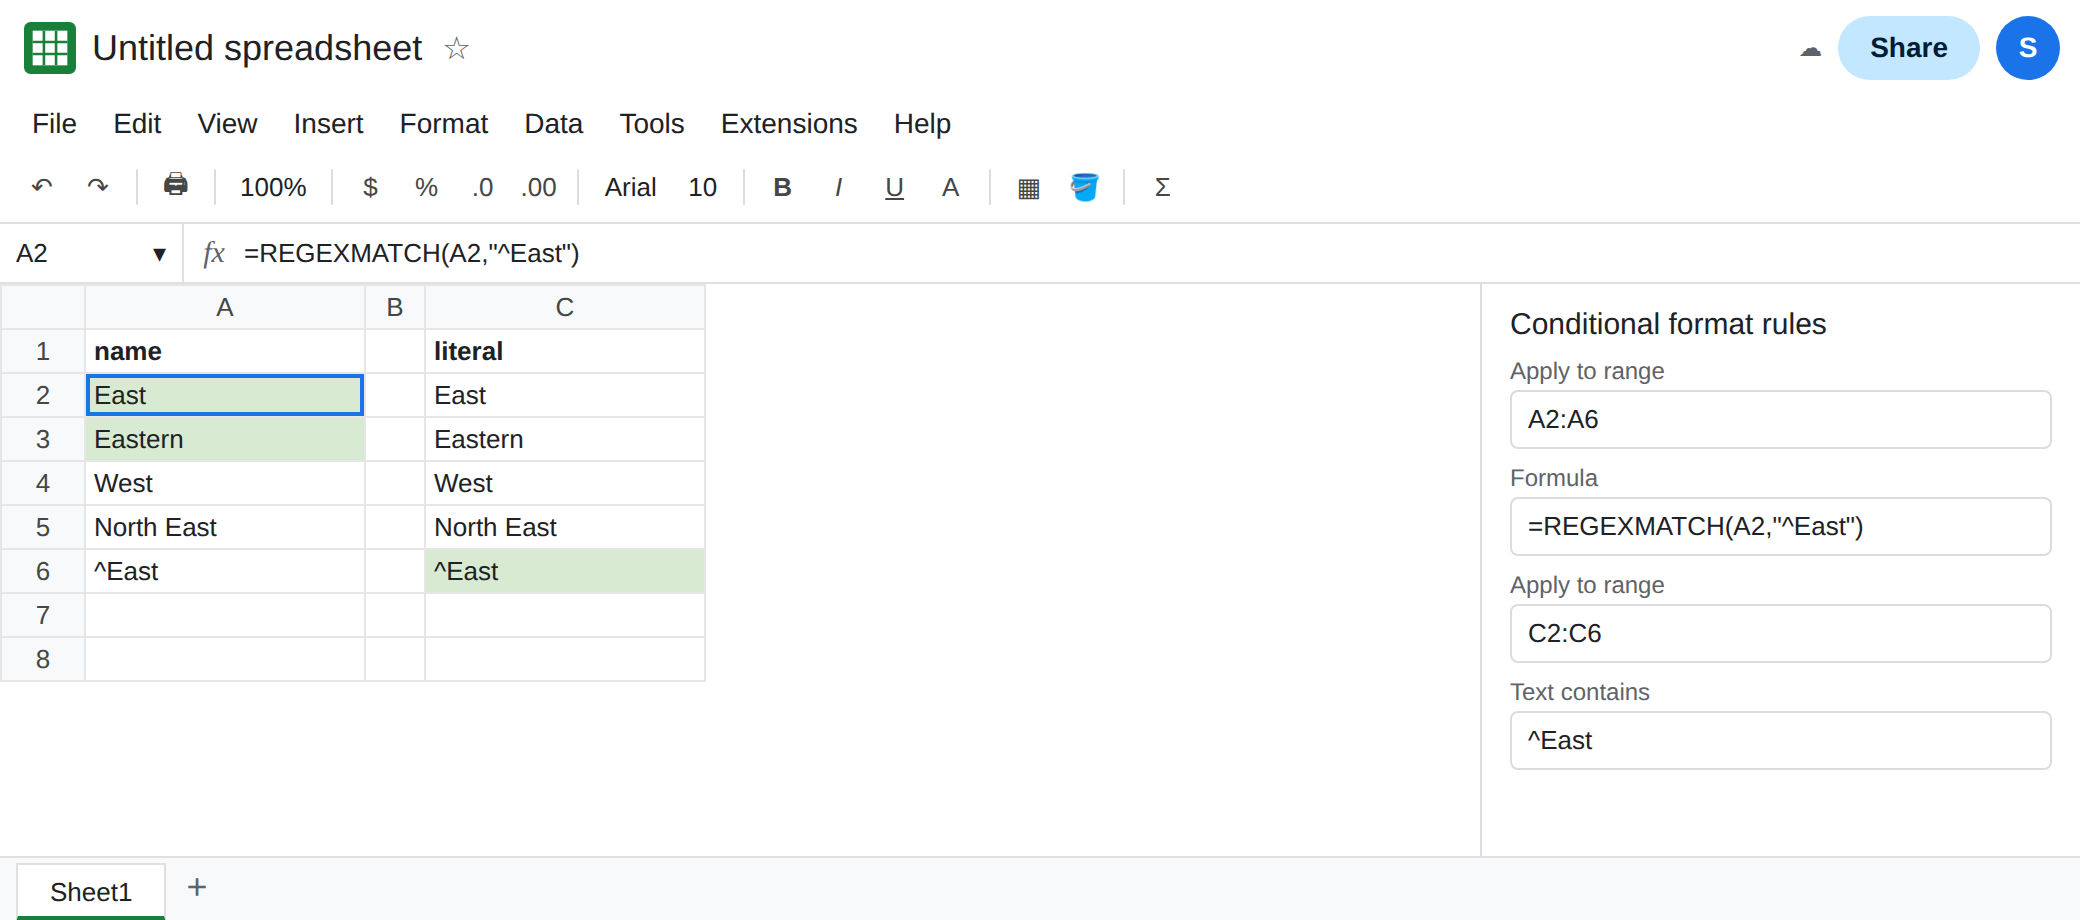Switch to the Sheet1 tab
Screen dimensions: 2080x920
(91, 891)
